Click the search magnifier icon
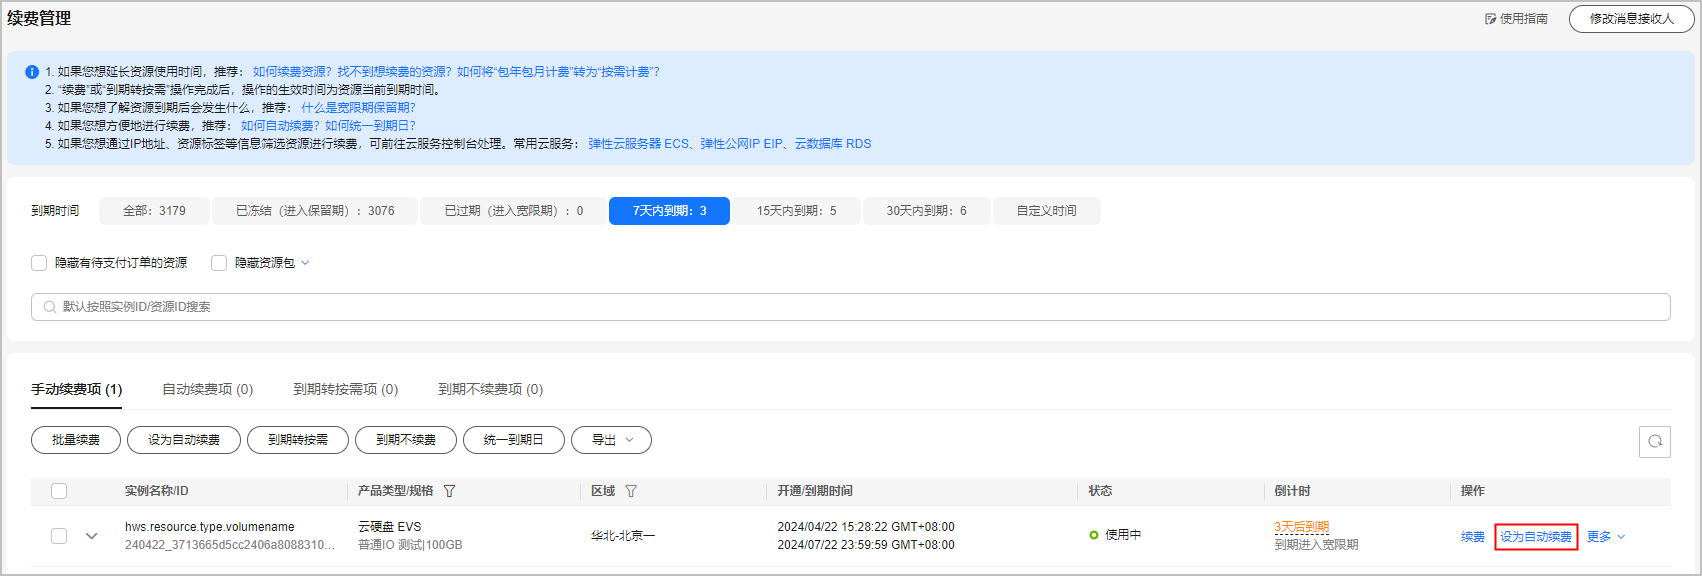The height and width of the screenshot is (576, 1702). point(49,307)
